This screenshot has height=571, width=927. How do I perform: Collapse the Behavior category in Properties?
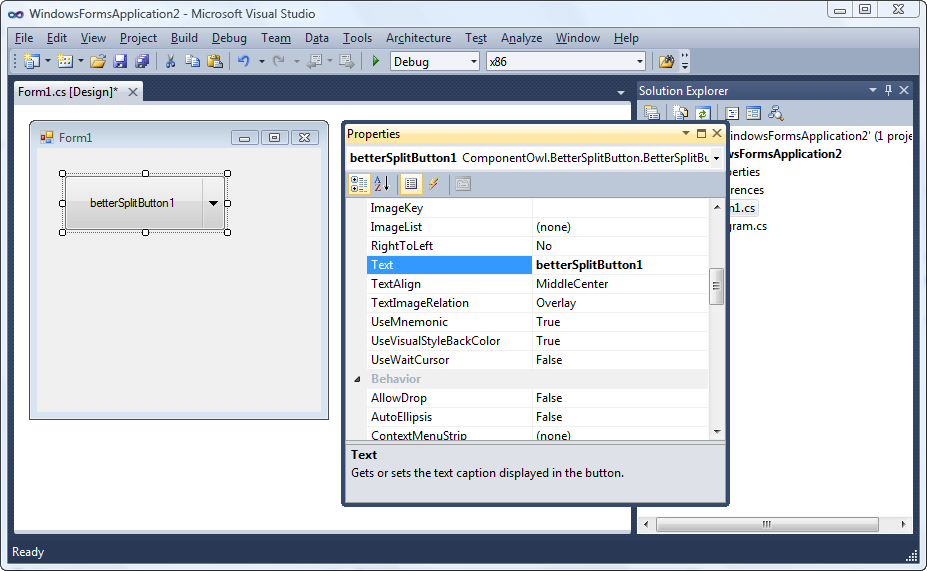click(x=357, y=380)
